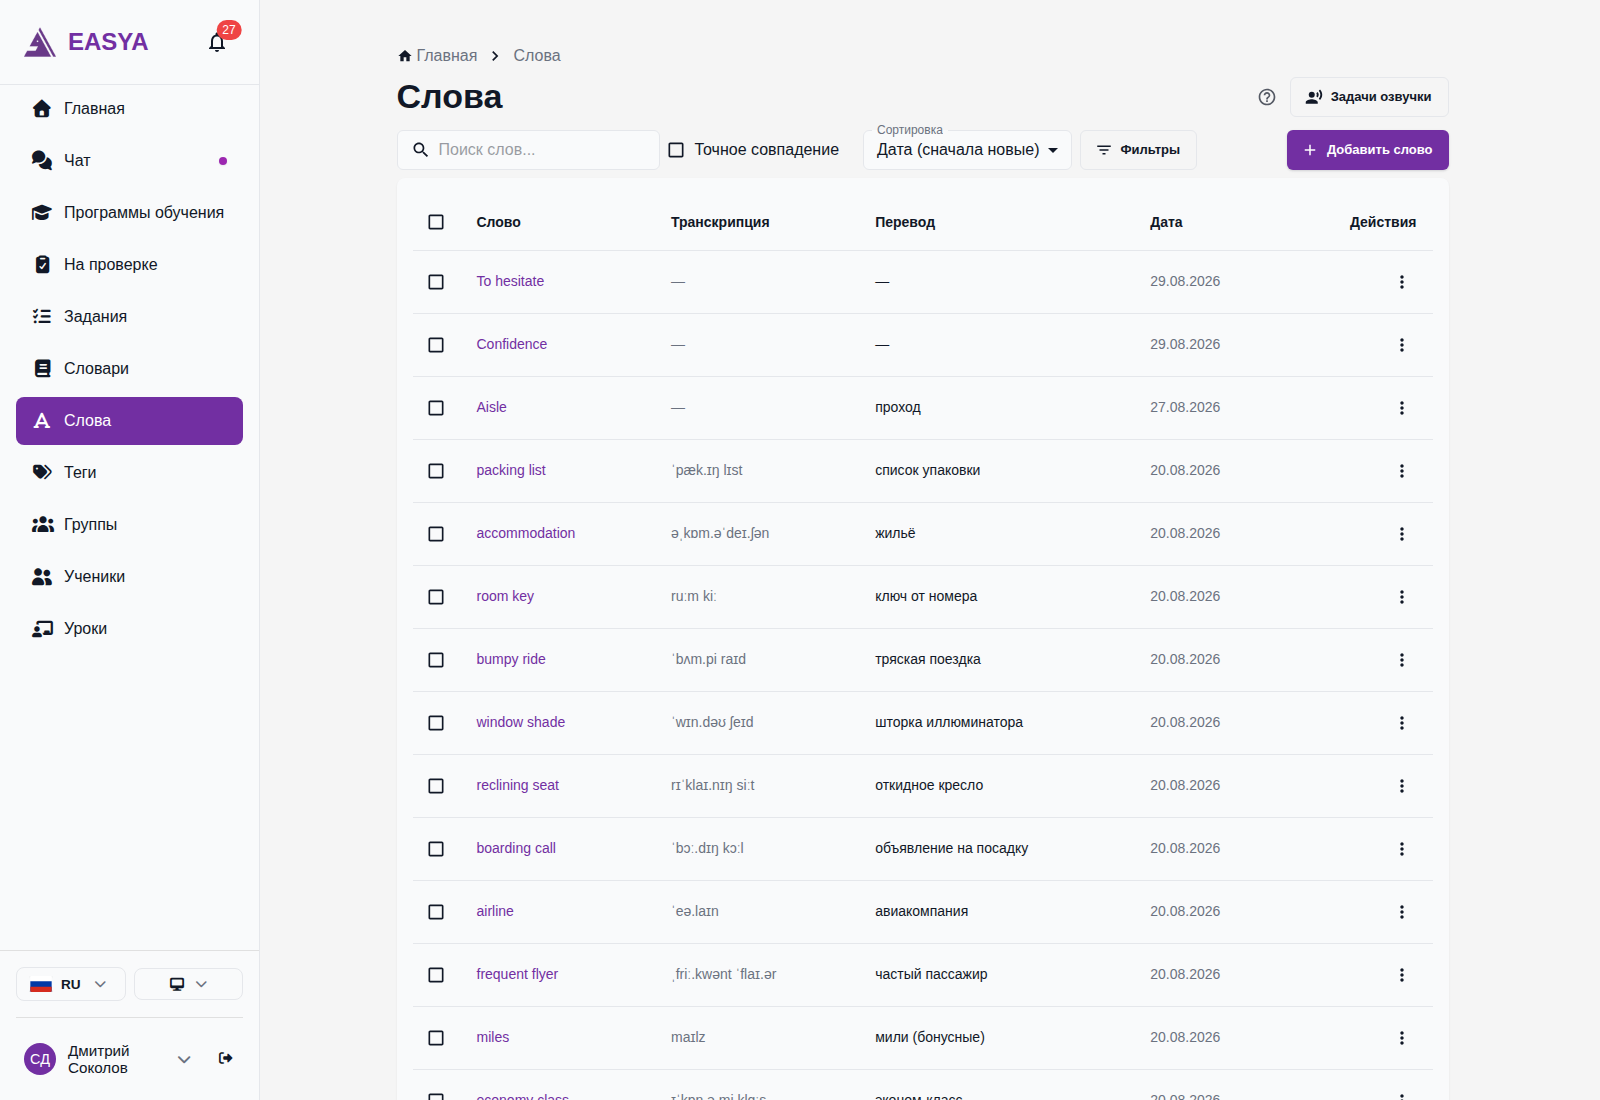Sort by the Дата column header
The image size is (1600, 1100).
coord(1166,222)
